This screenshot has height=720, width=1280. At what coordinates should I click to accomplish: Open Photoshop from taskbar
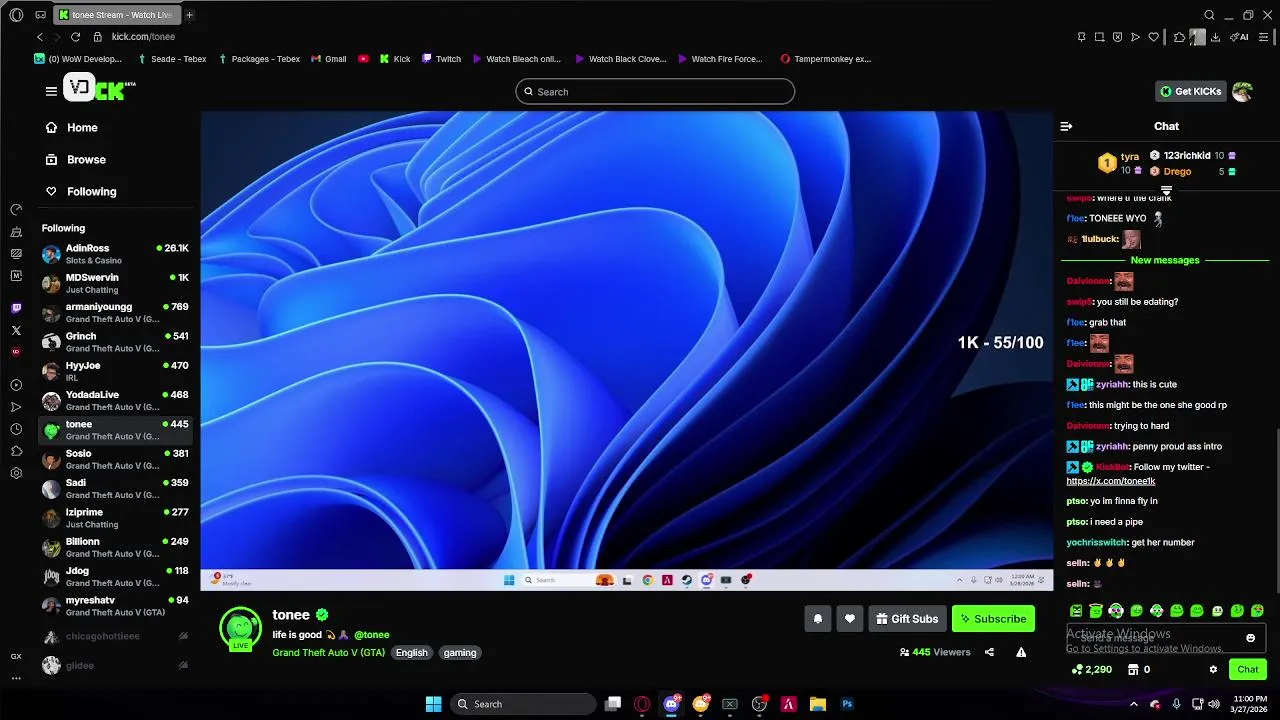(847, 704)
